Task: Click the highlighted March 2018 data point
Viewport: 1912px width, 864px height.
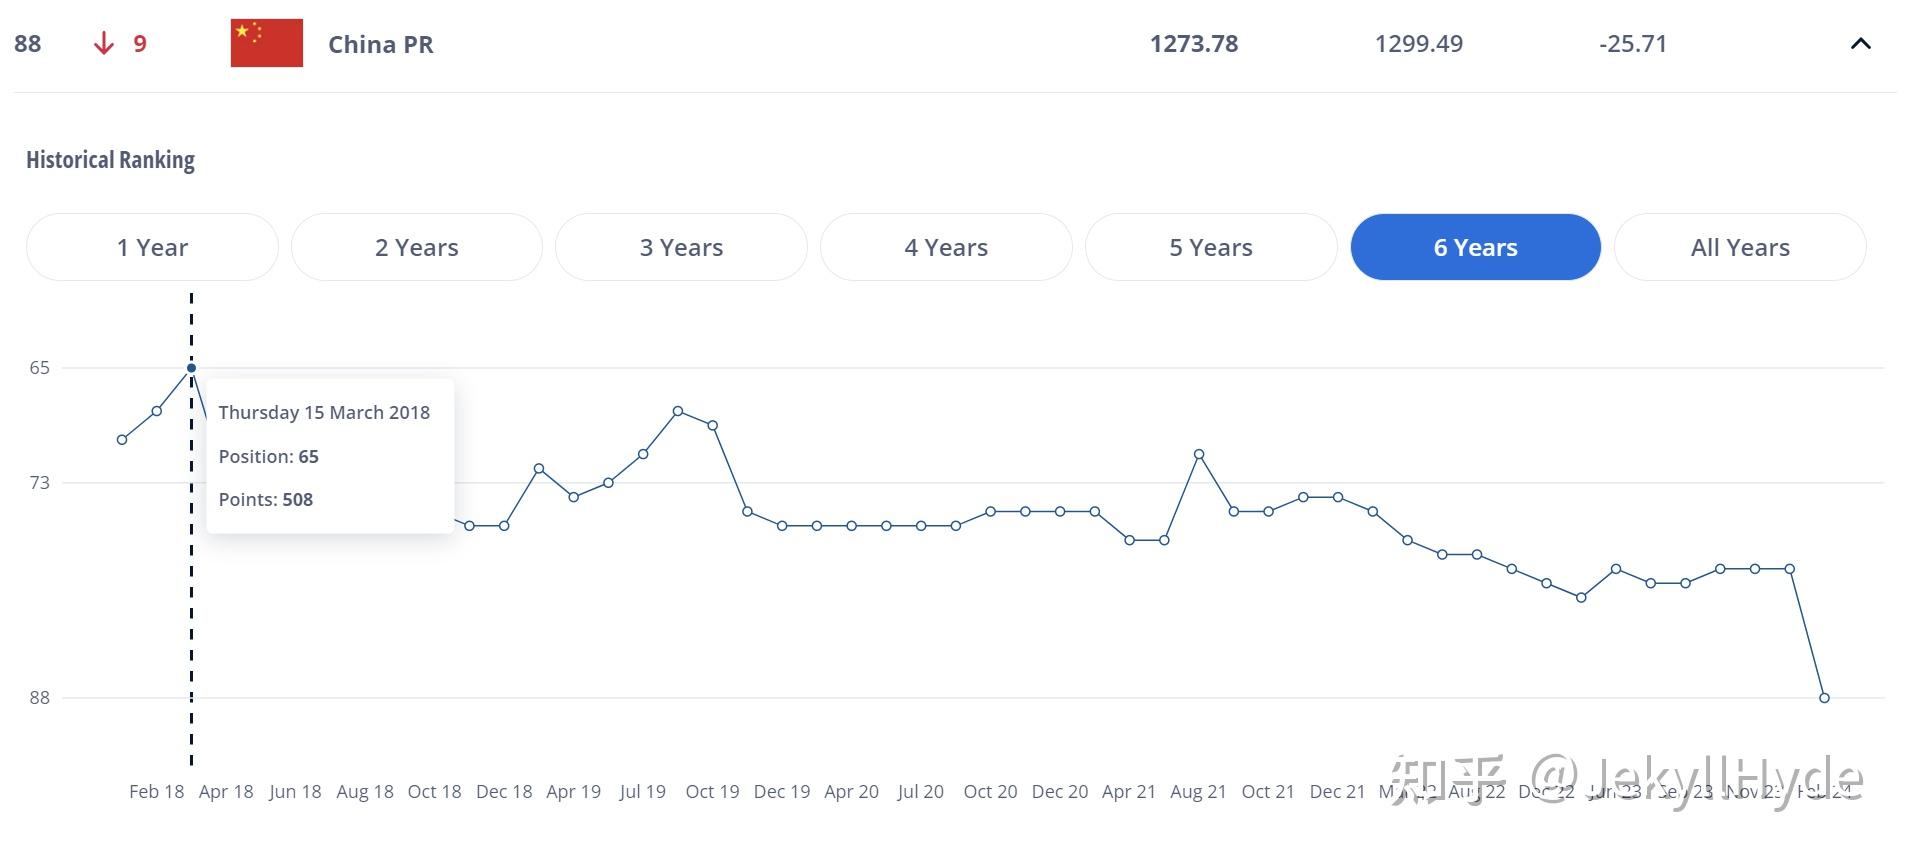Action: coord(191,368)
